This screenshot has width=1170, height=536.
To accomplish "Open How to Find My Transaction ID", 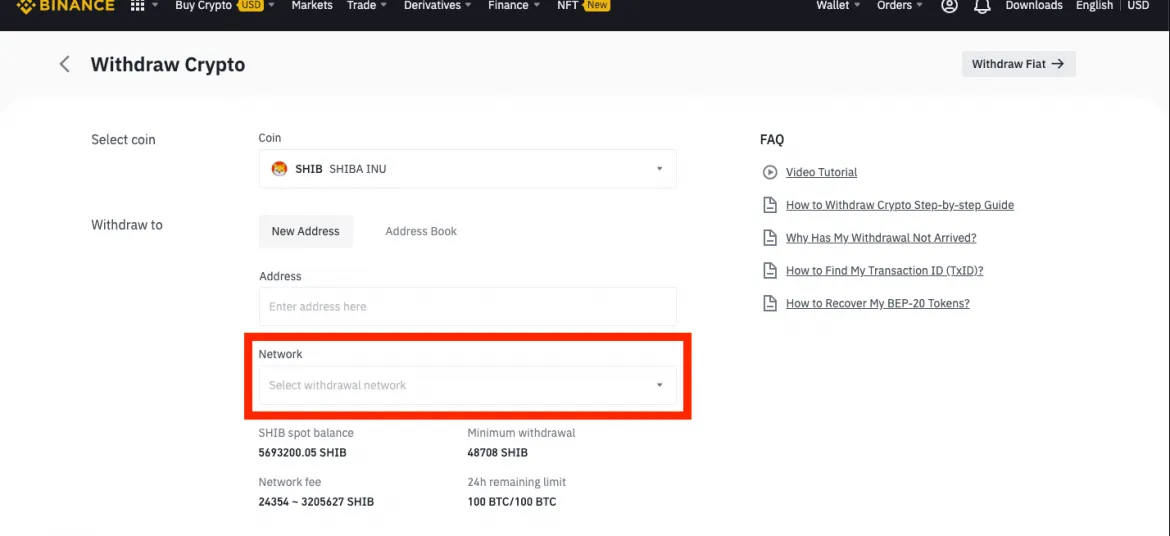I will point(884,271).
